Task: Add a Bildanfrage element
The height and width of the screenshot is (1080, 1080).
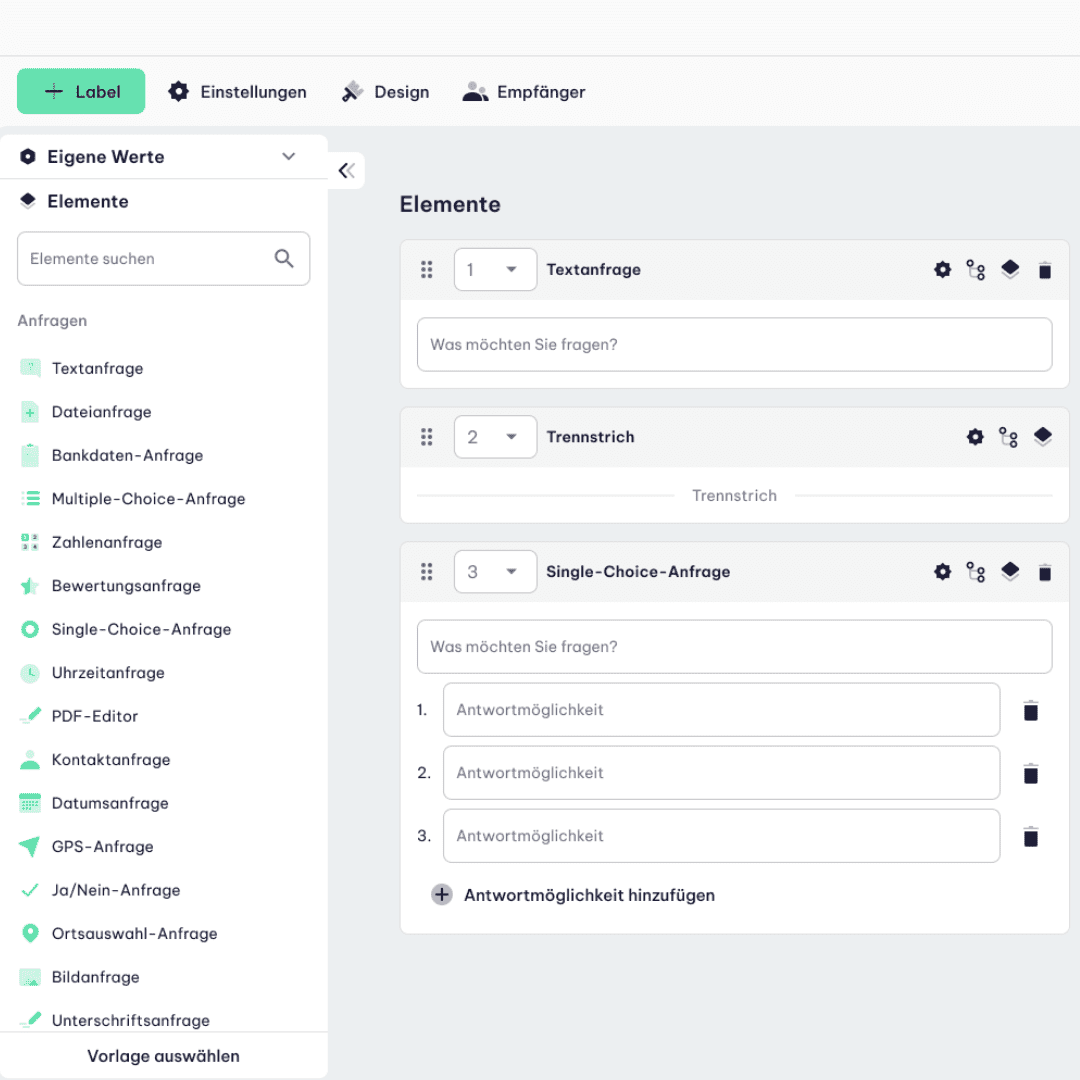Action: point(80,976)
